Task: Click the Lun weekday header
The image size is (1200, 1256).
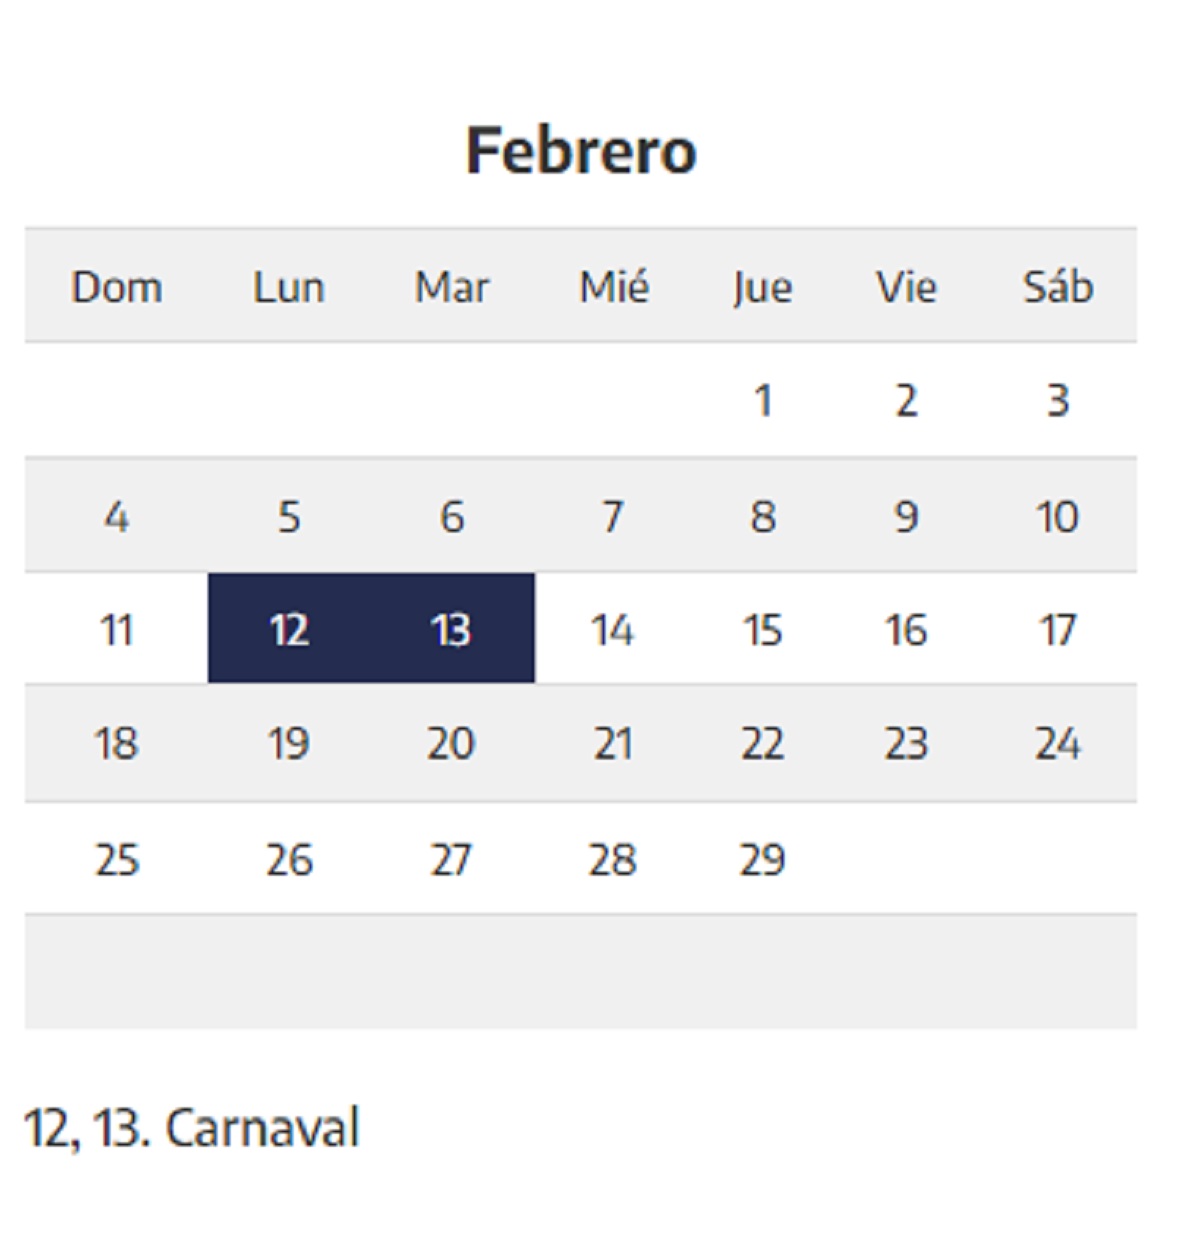Action: pos(289,288)
